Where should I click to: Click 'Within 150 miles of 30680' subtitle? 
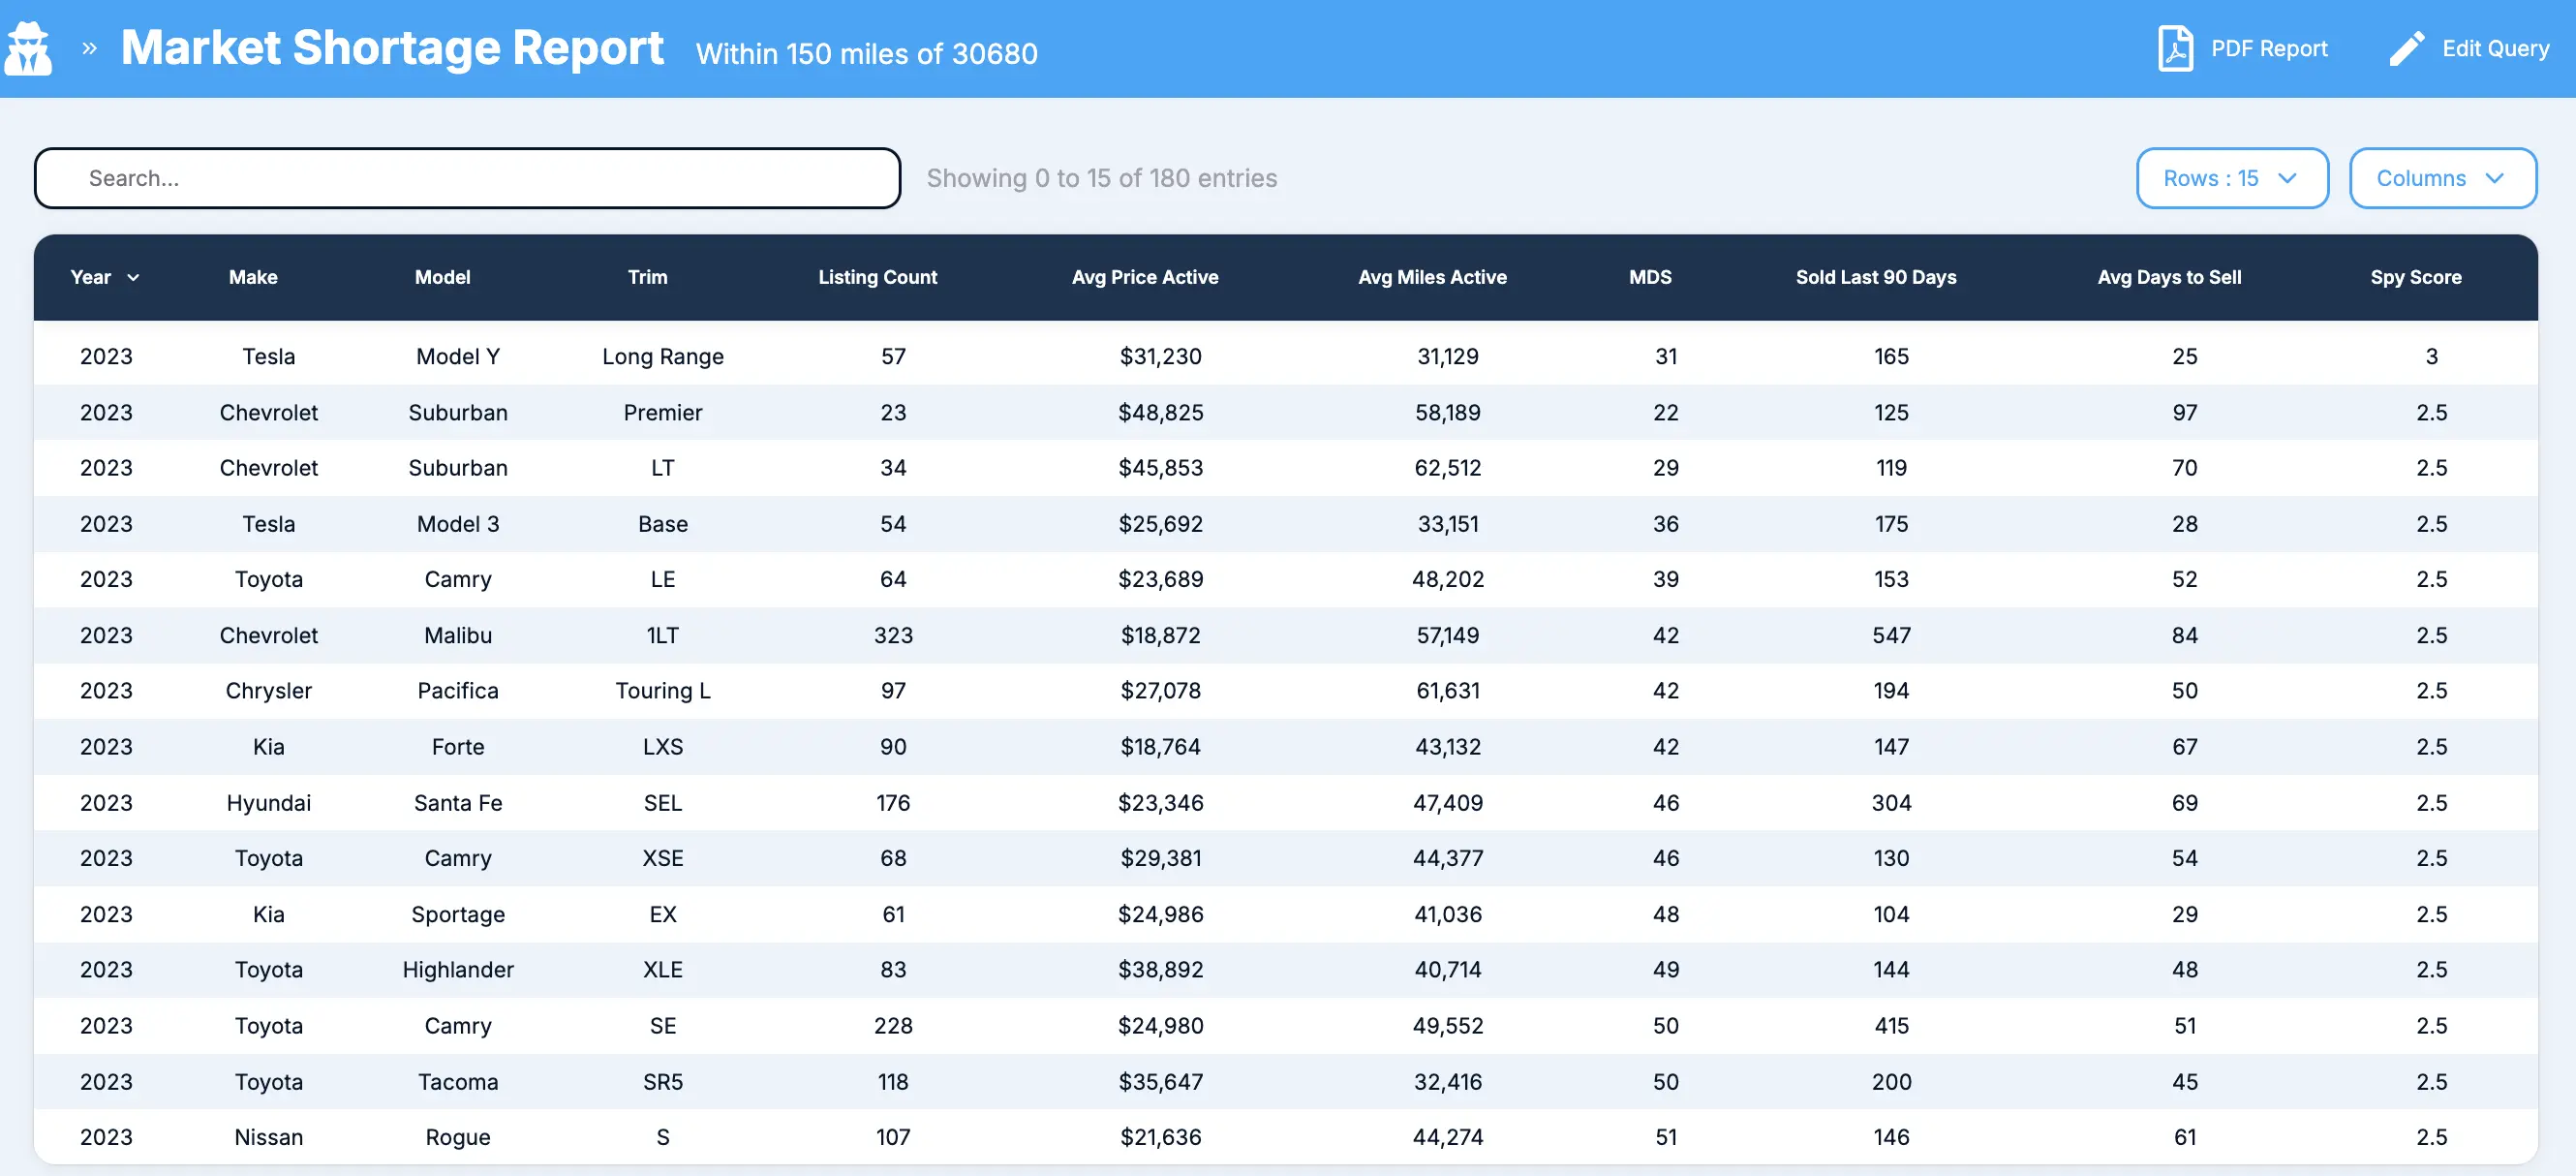[x=867, y=53]
